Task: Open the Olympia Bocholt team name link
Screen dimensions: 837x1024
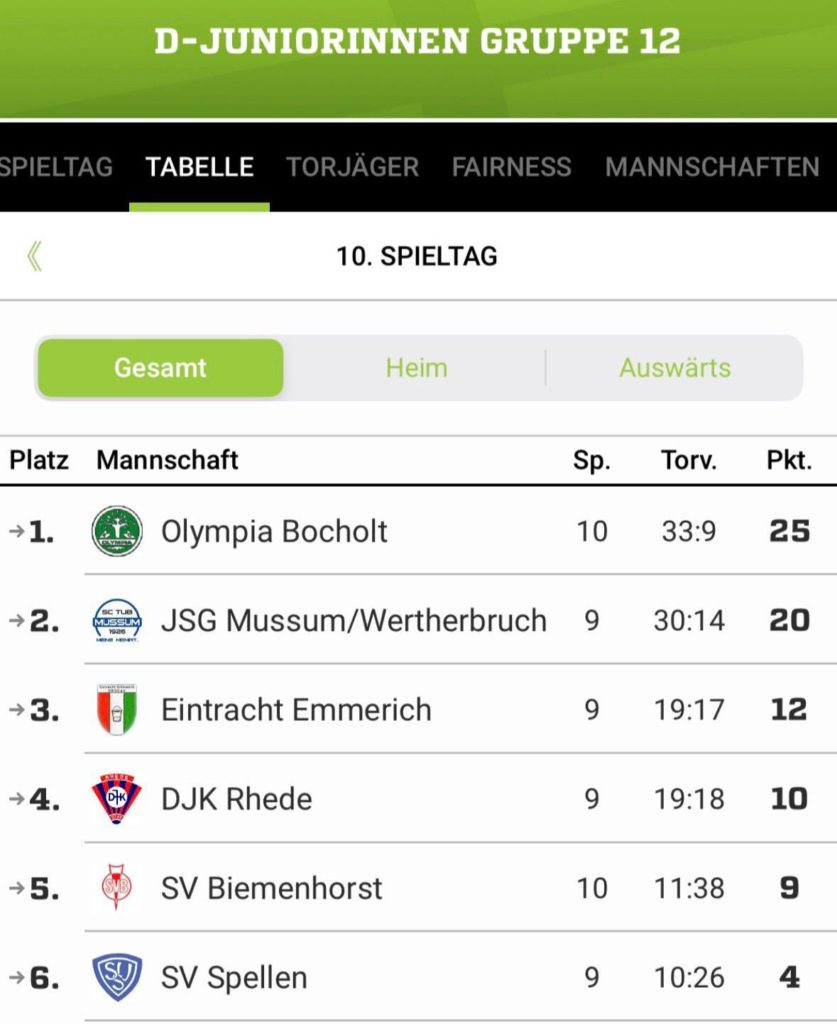Action: 274,531
